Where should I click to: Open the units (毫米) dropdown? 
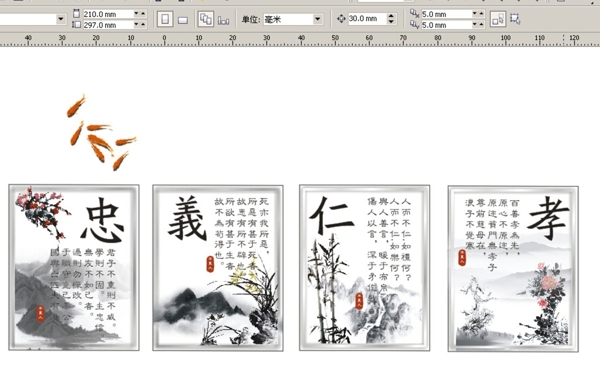tap(318, 19)
